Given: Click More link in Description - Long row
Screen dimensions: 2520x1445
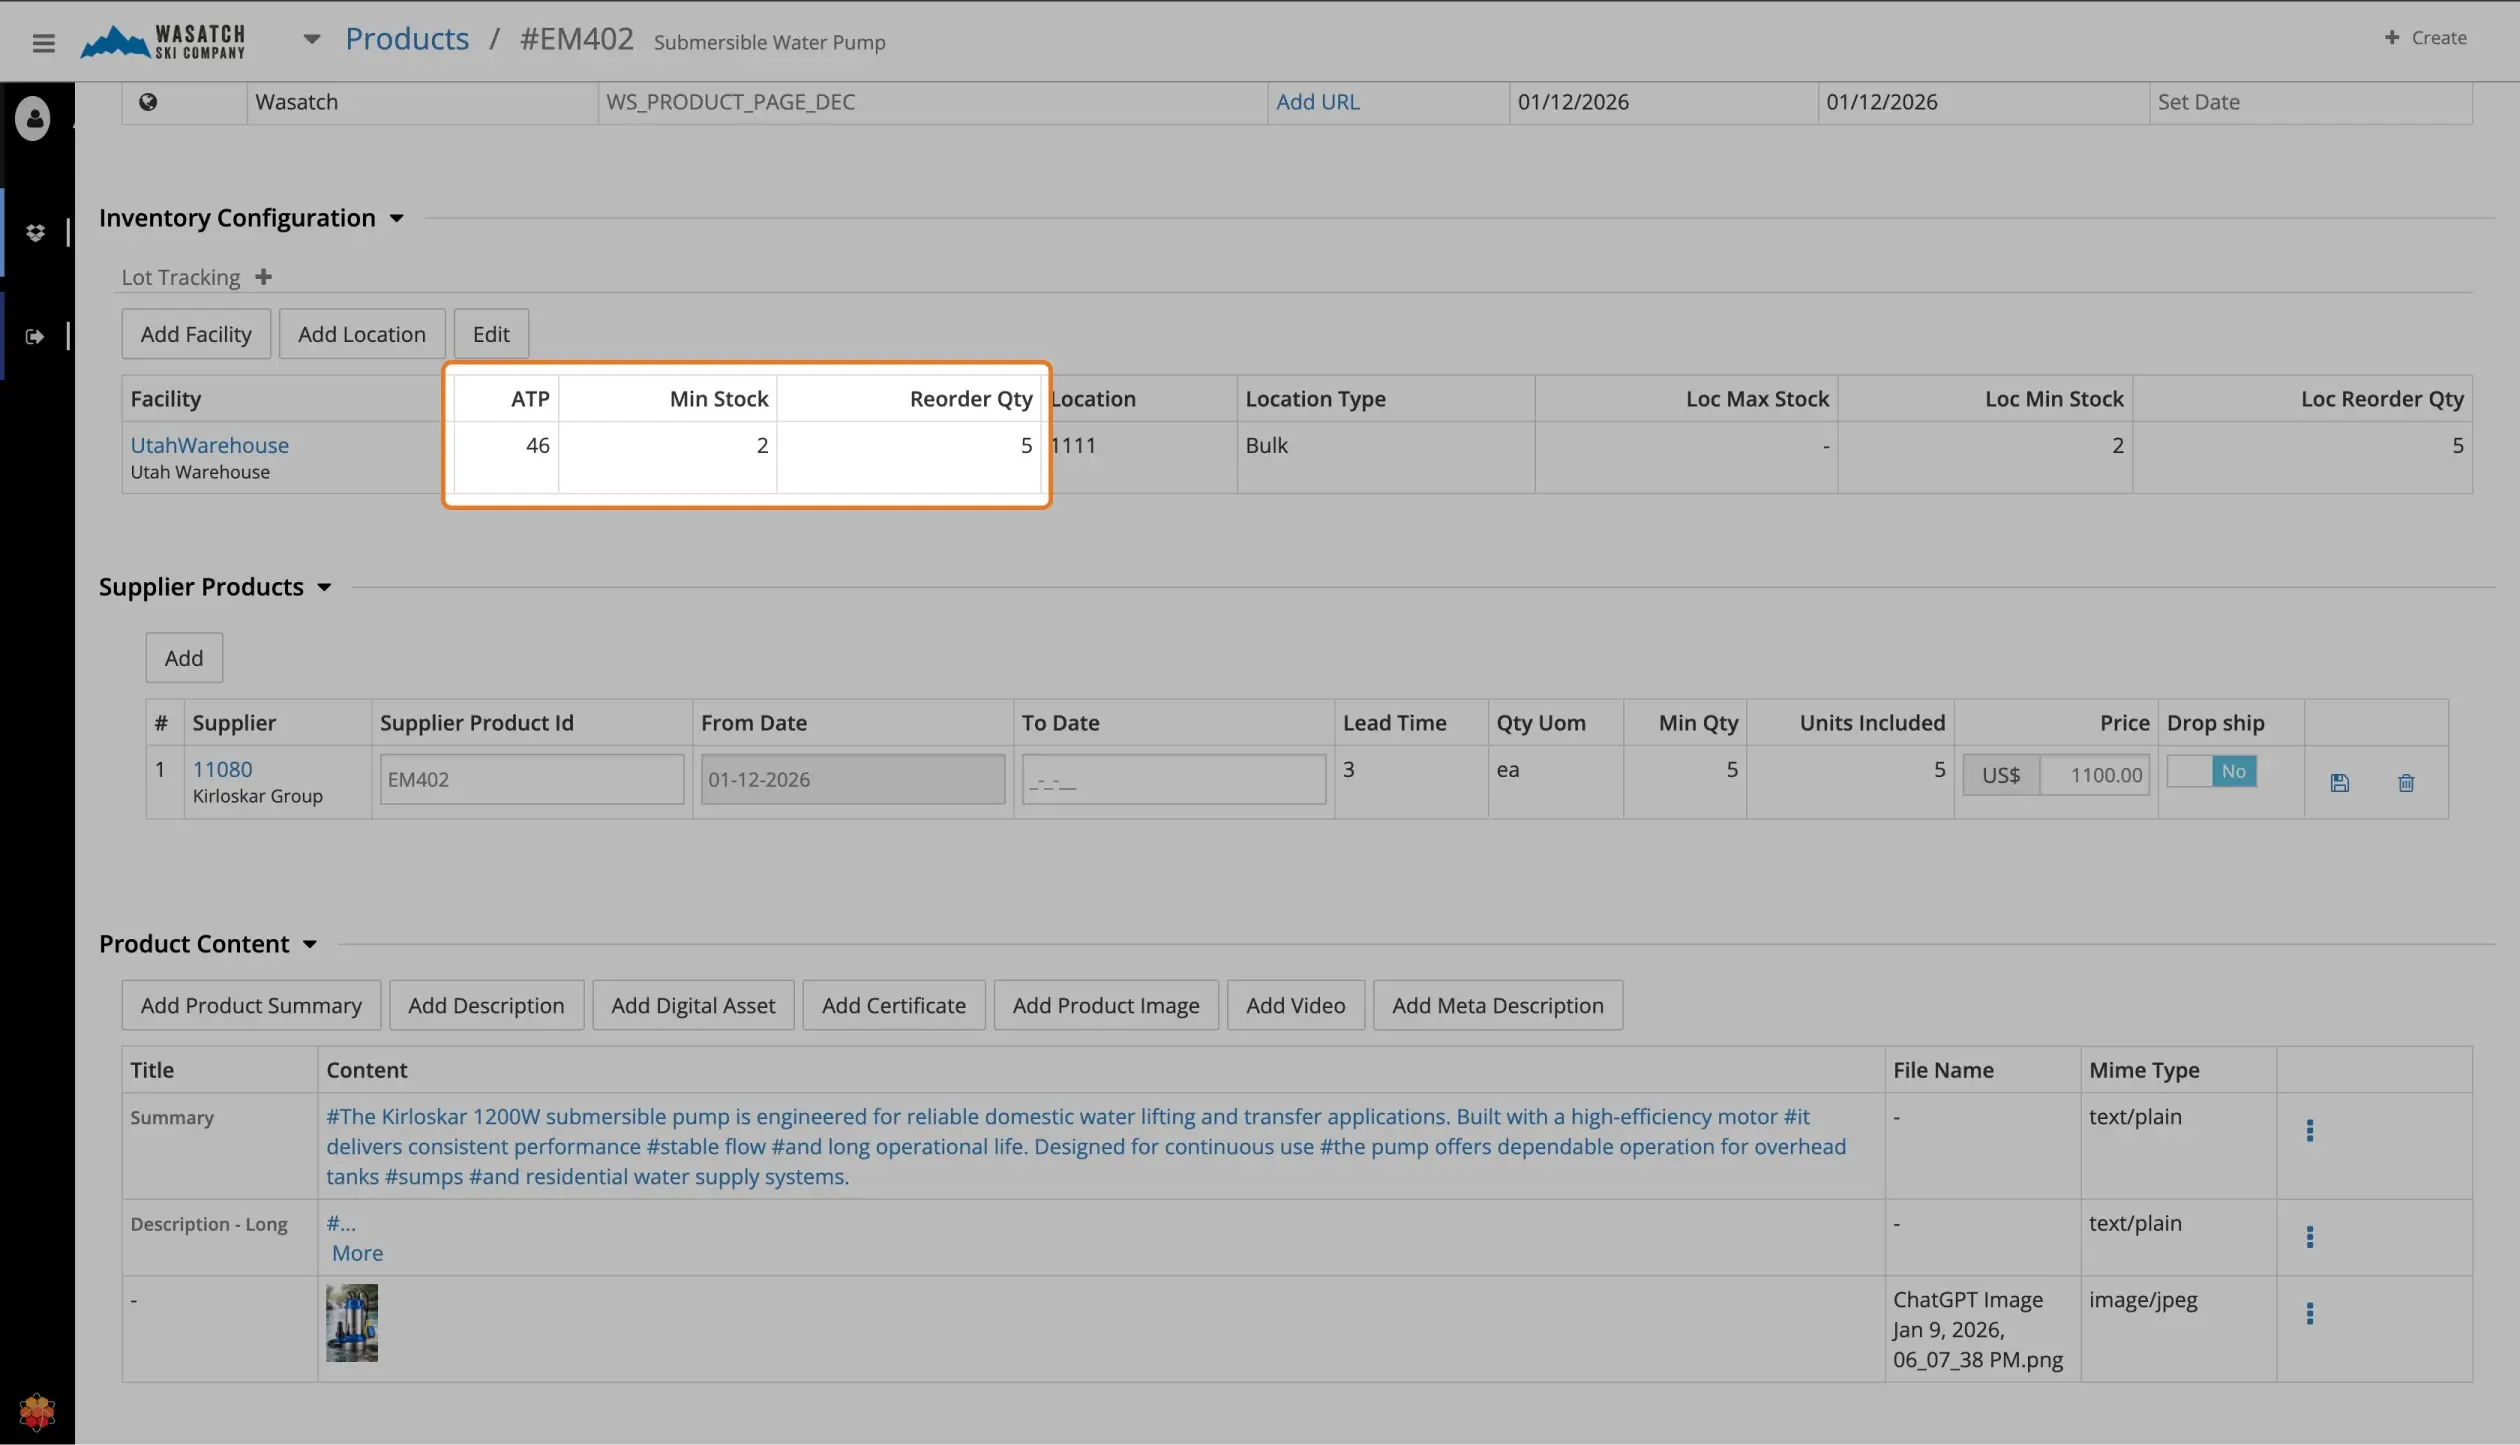Looking at the screenshot, I should [x=357, y=1254].
